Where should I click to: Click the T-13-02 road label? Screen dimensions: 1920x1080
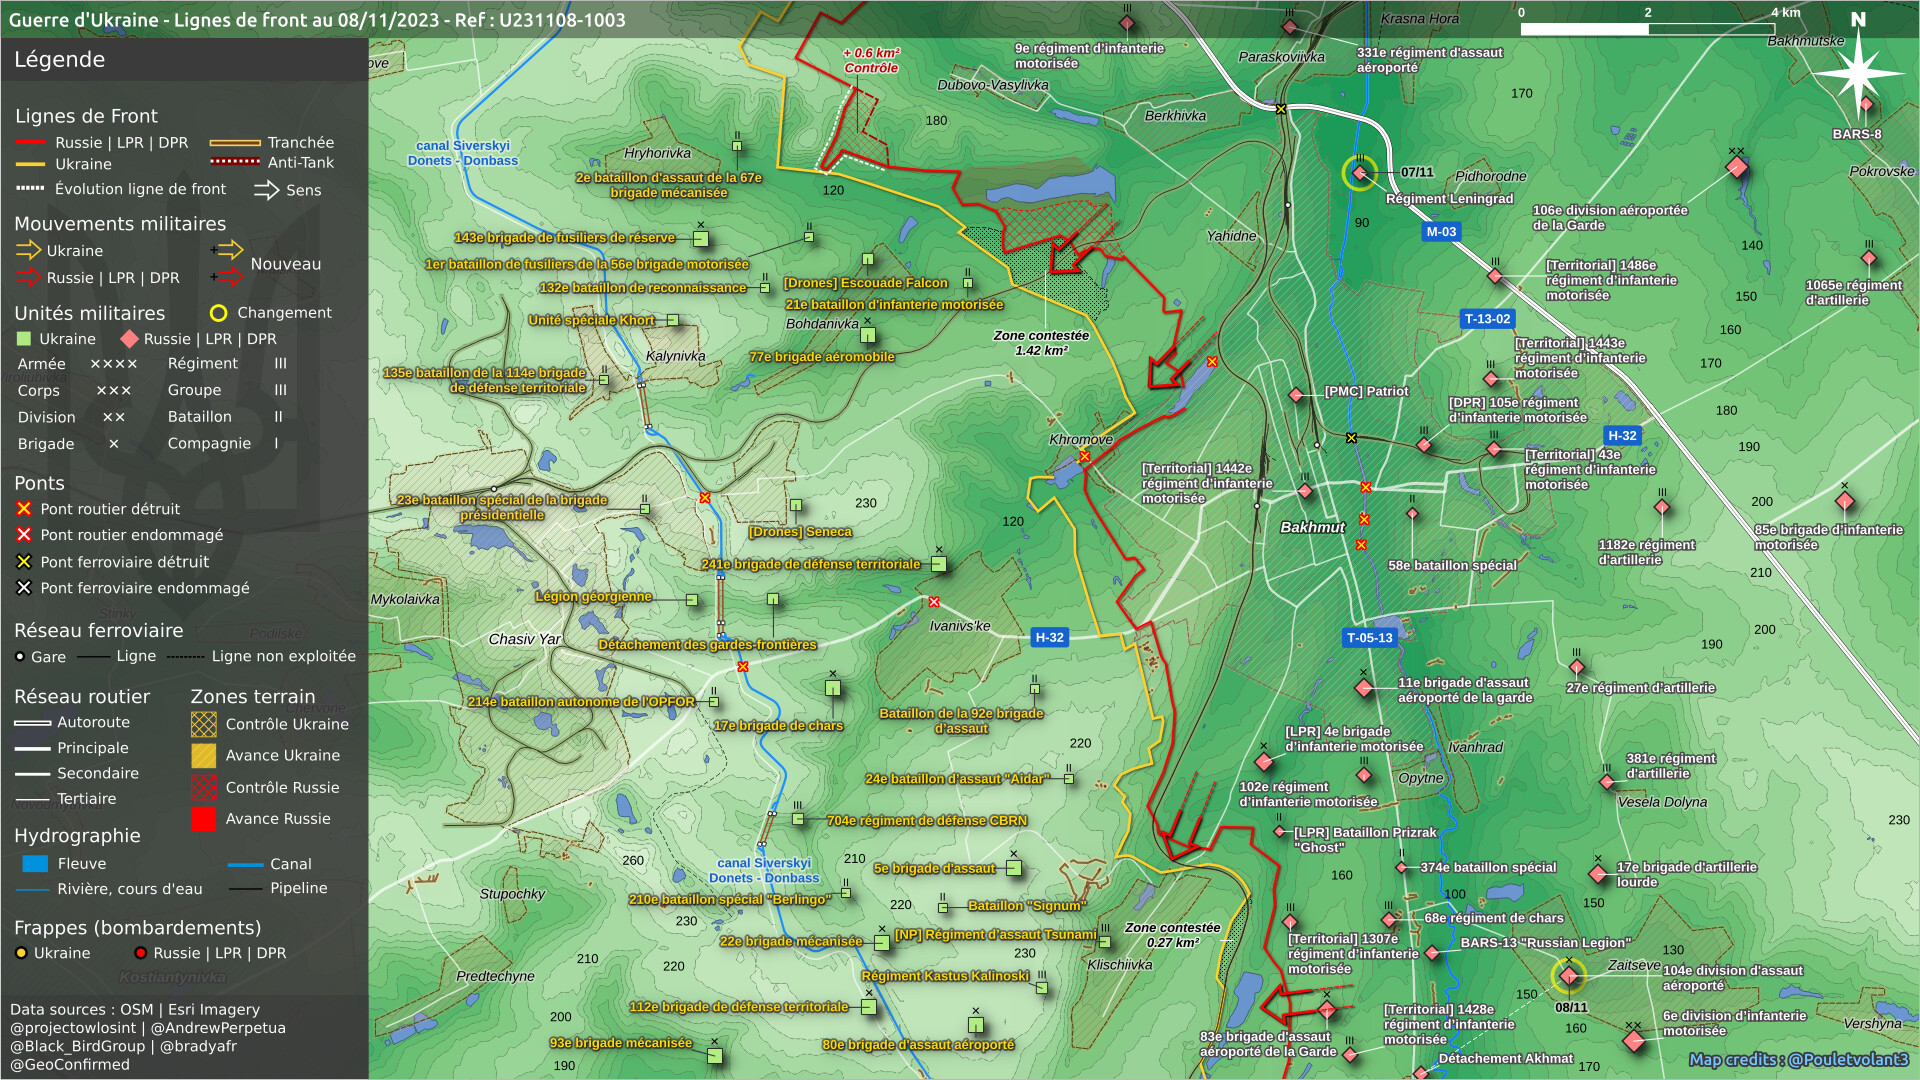1487,319
